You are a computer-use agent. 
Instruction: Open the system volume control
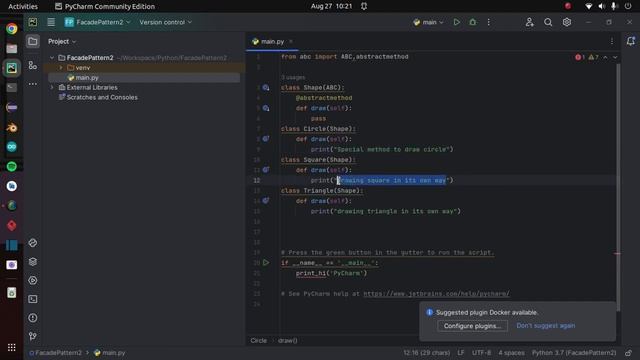click(601, 6)
